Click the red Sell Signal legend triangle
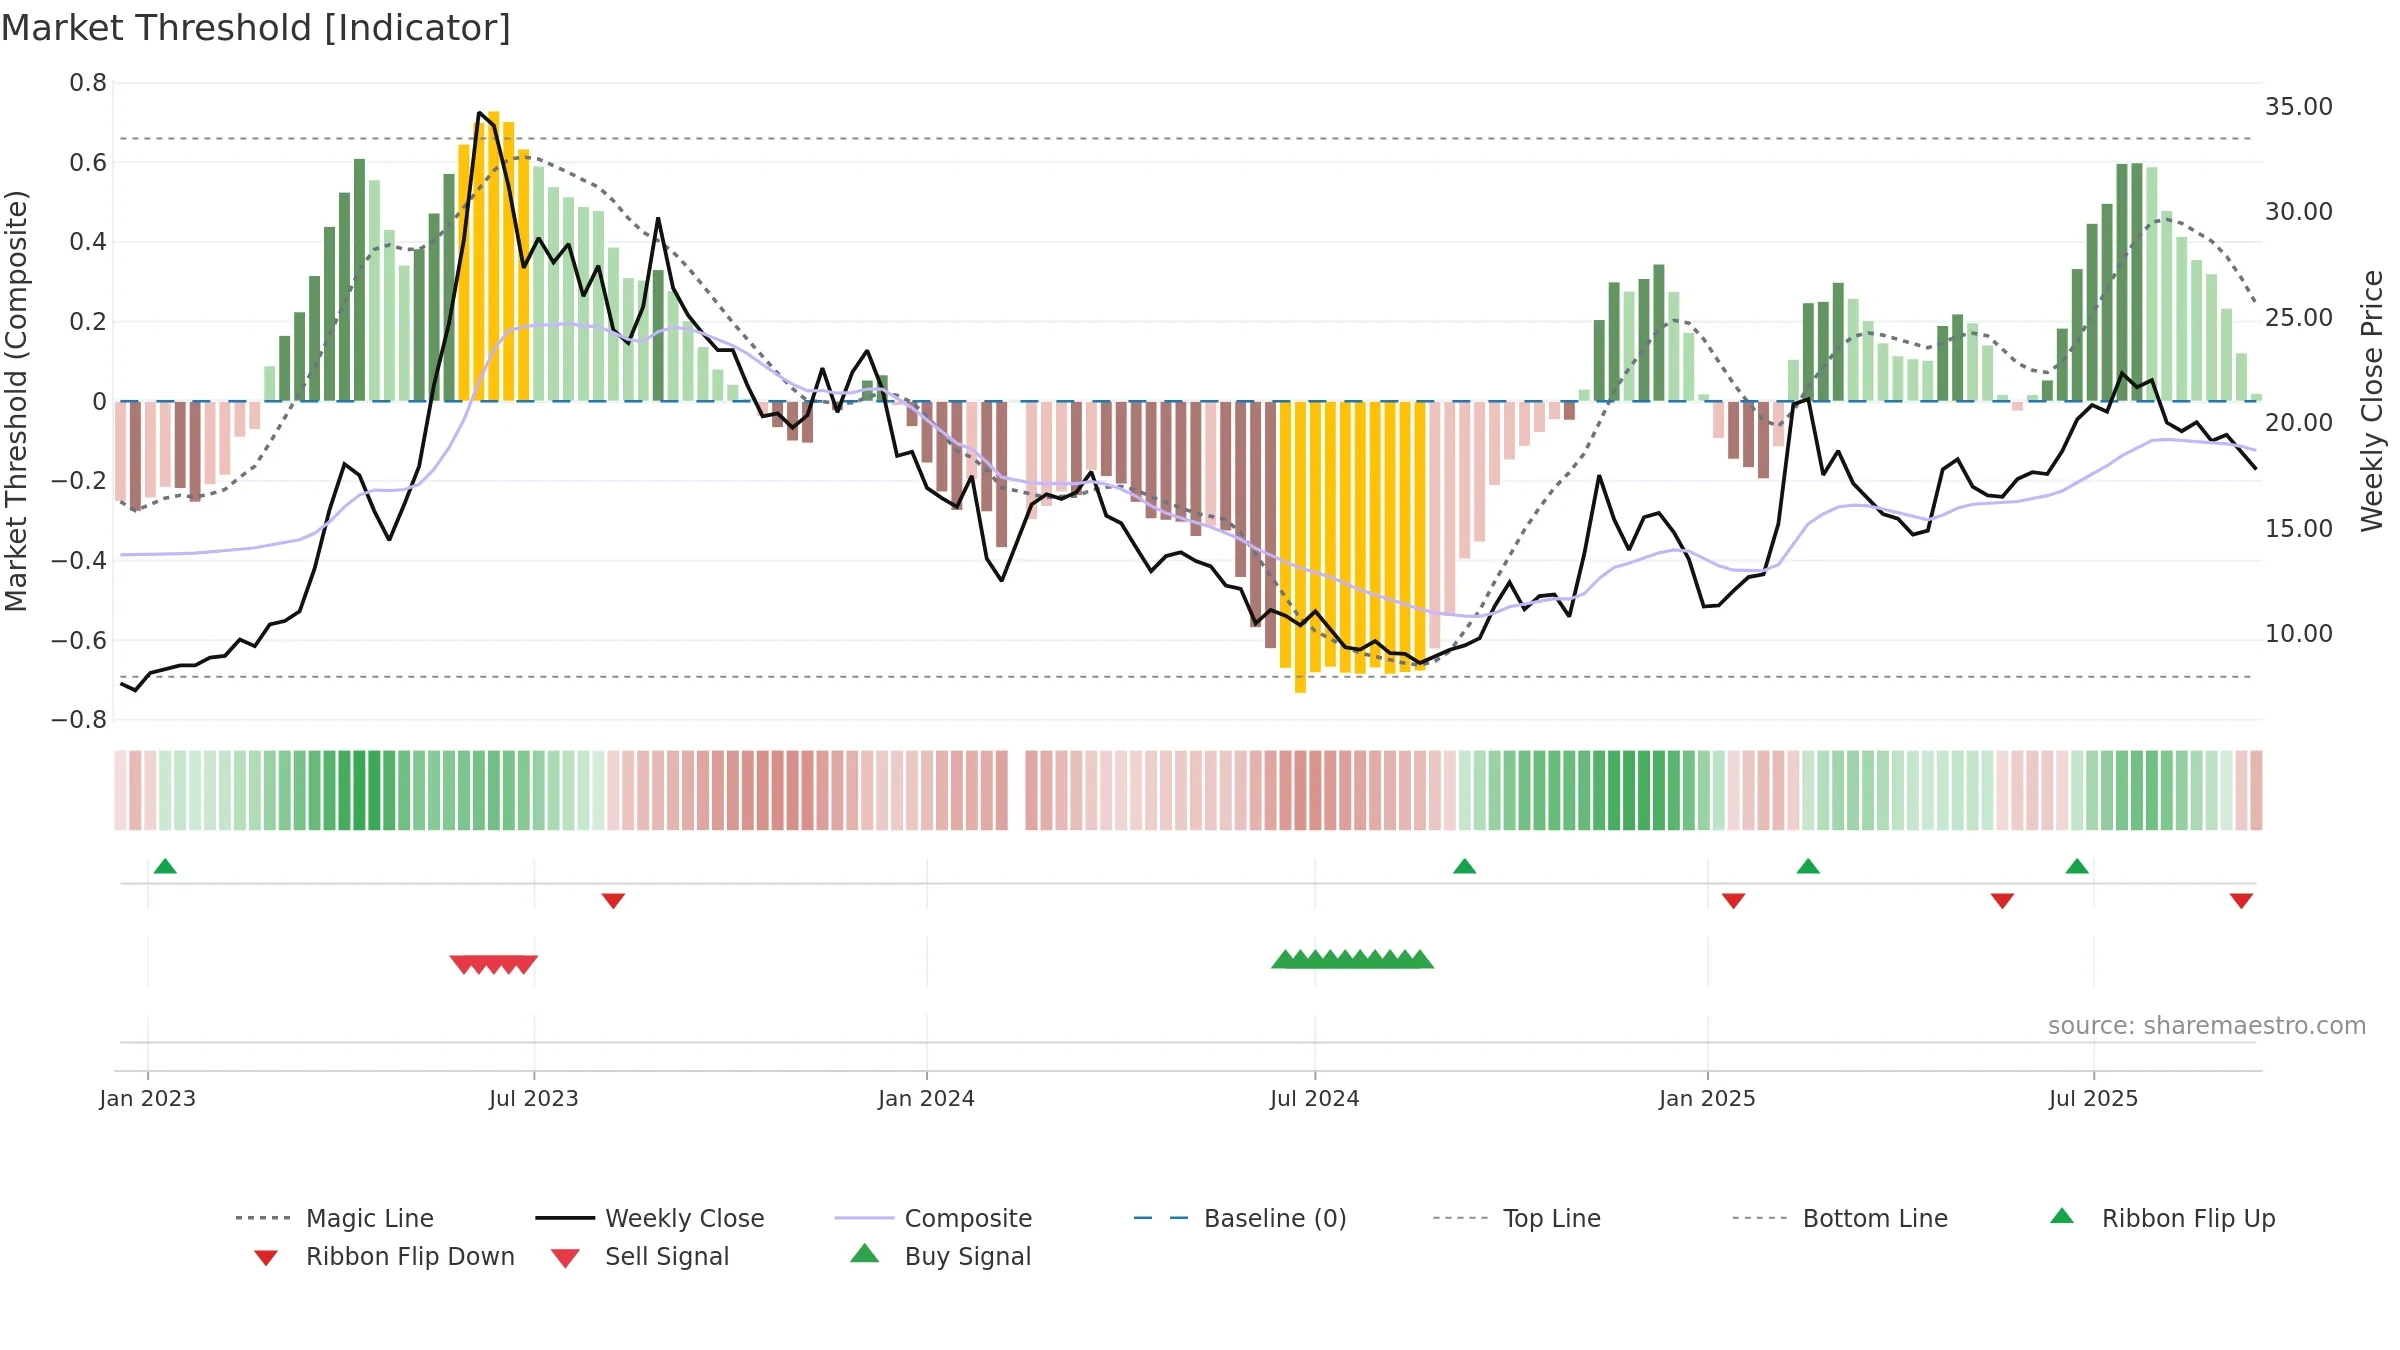This screenshot has height=1350, width=2400. [x=565, y=1258]
